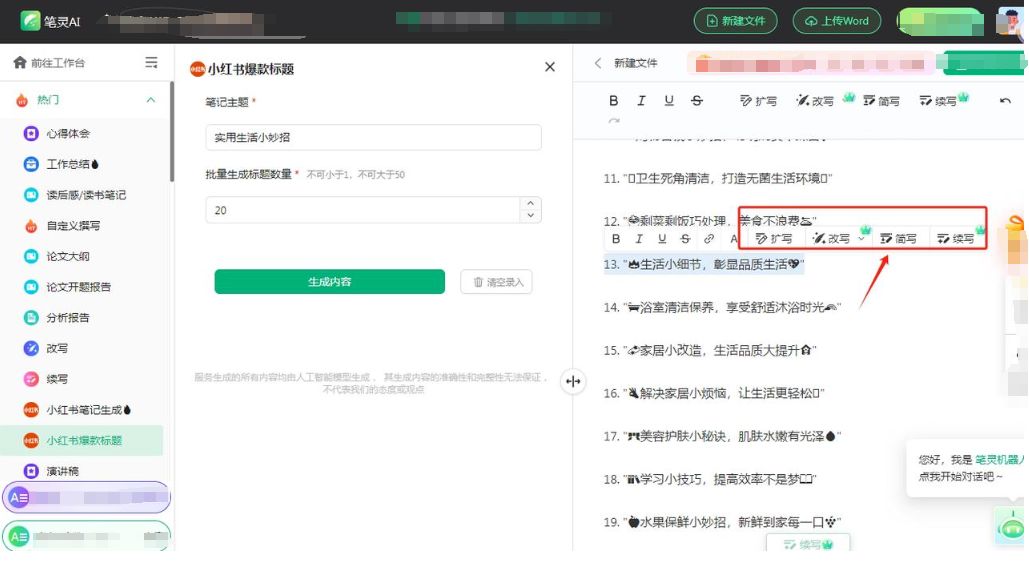Click the green 生成内容 button

(x=329, y=282)
